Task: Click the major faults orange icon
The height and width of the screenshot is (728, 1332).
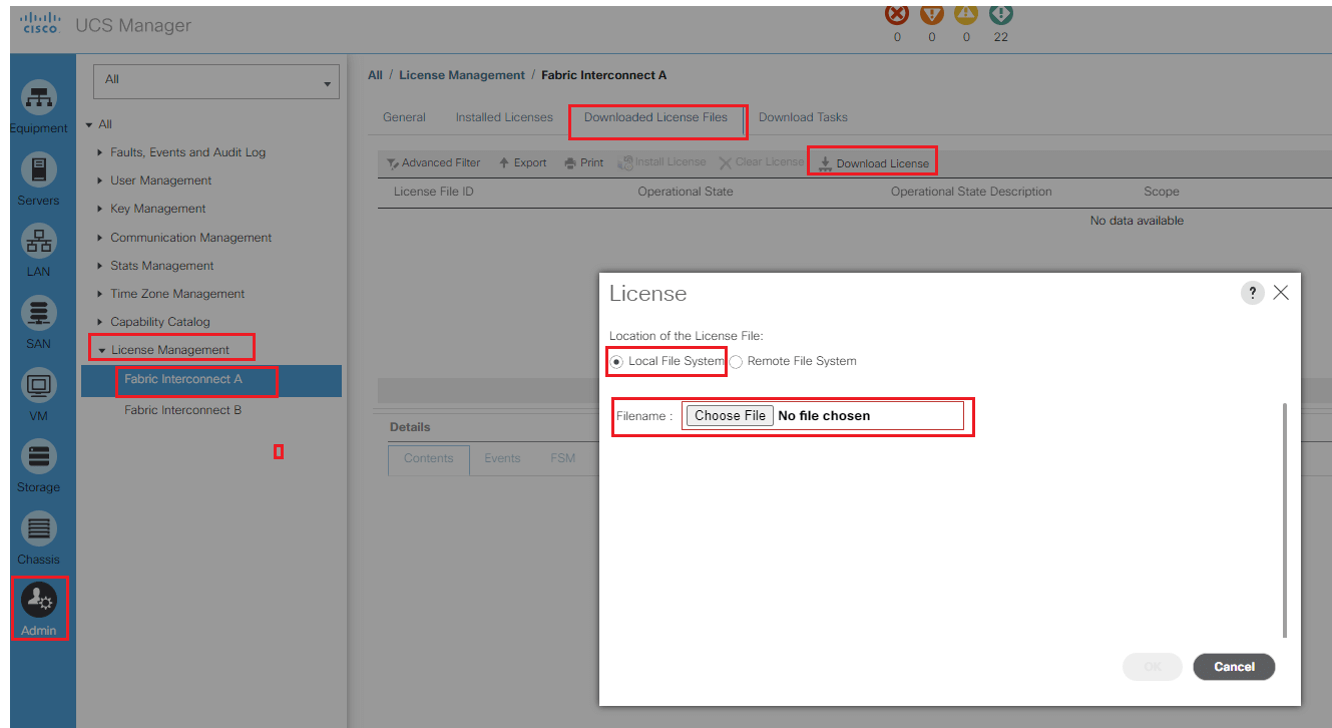Action: pyautogui.click(x=932, y=15)
